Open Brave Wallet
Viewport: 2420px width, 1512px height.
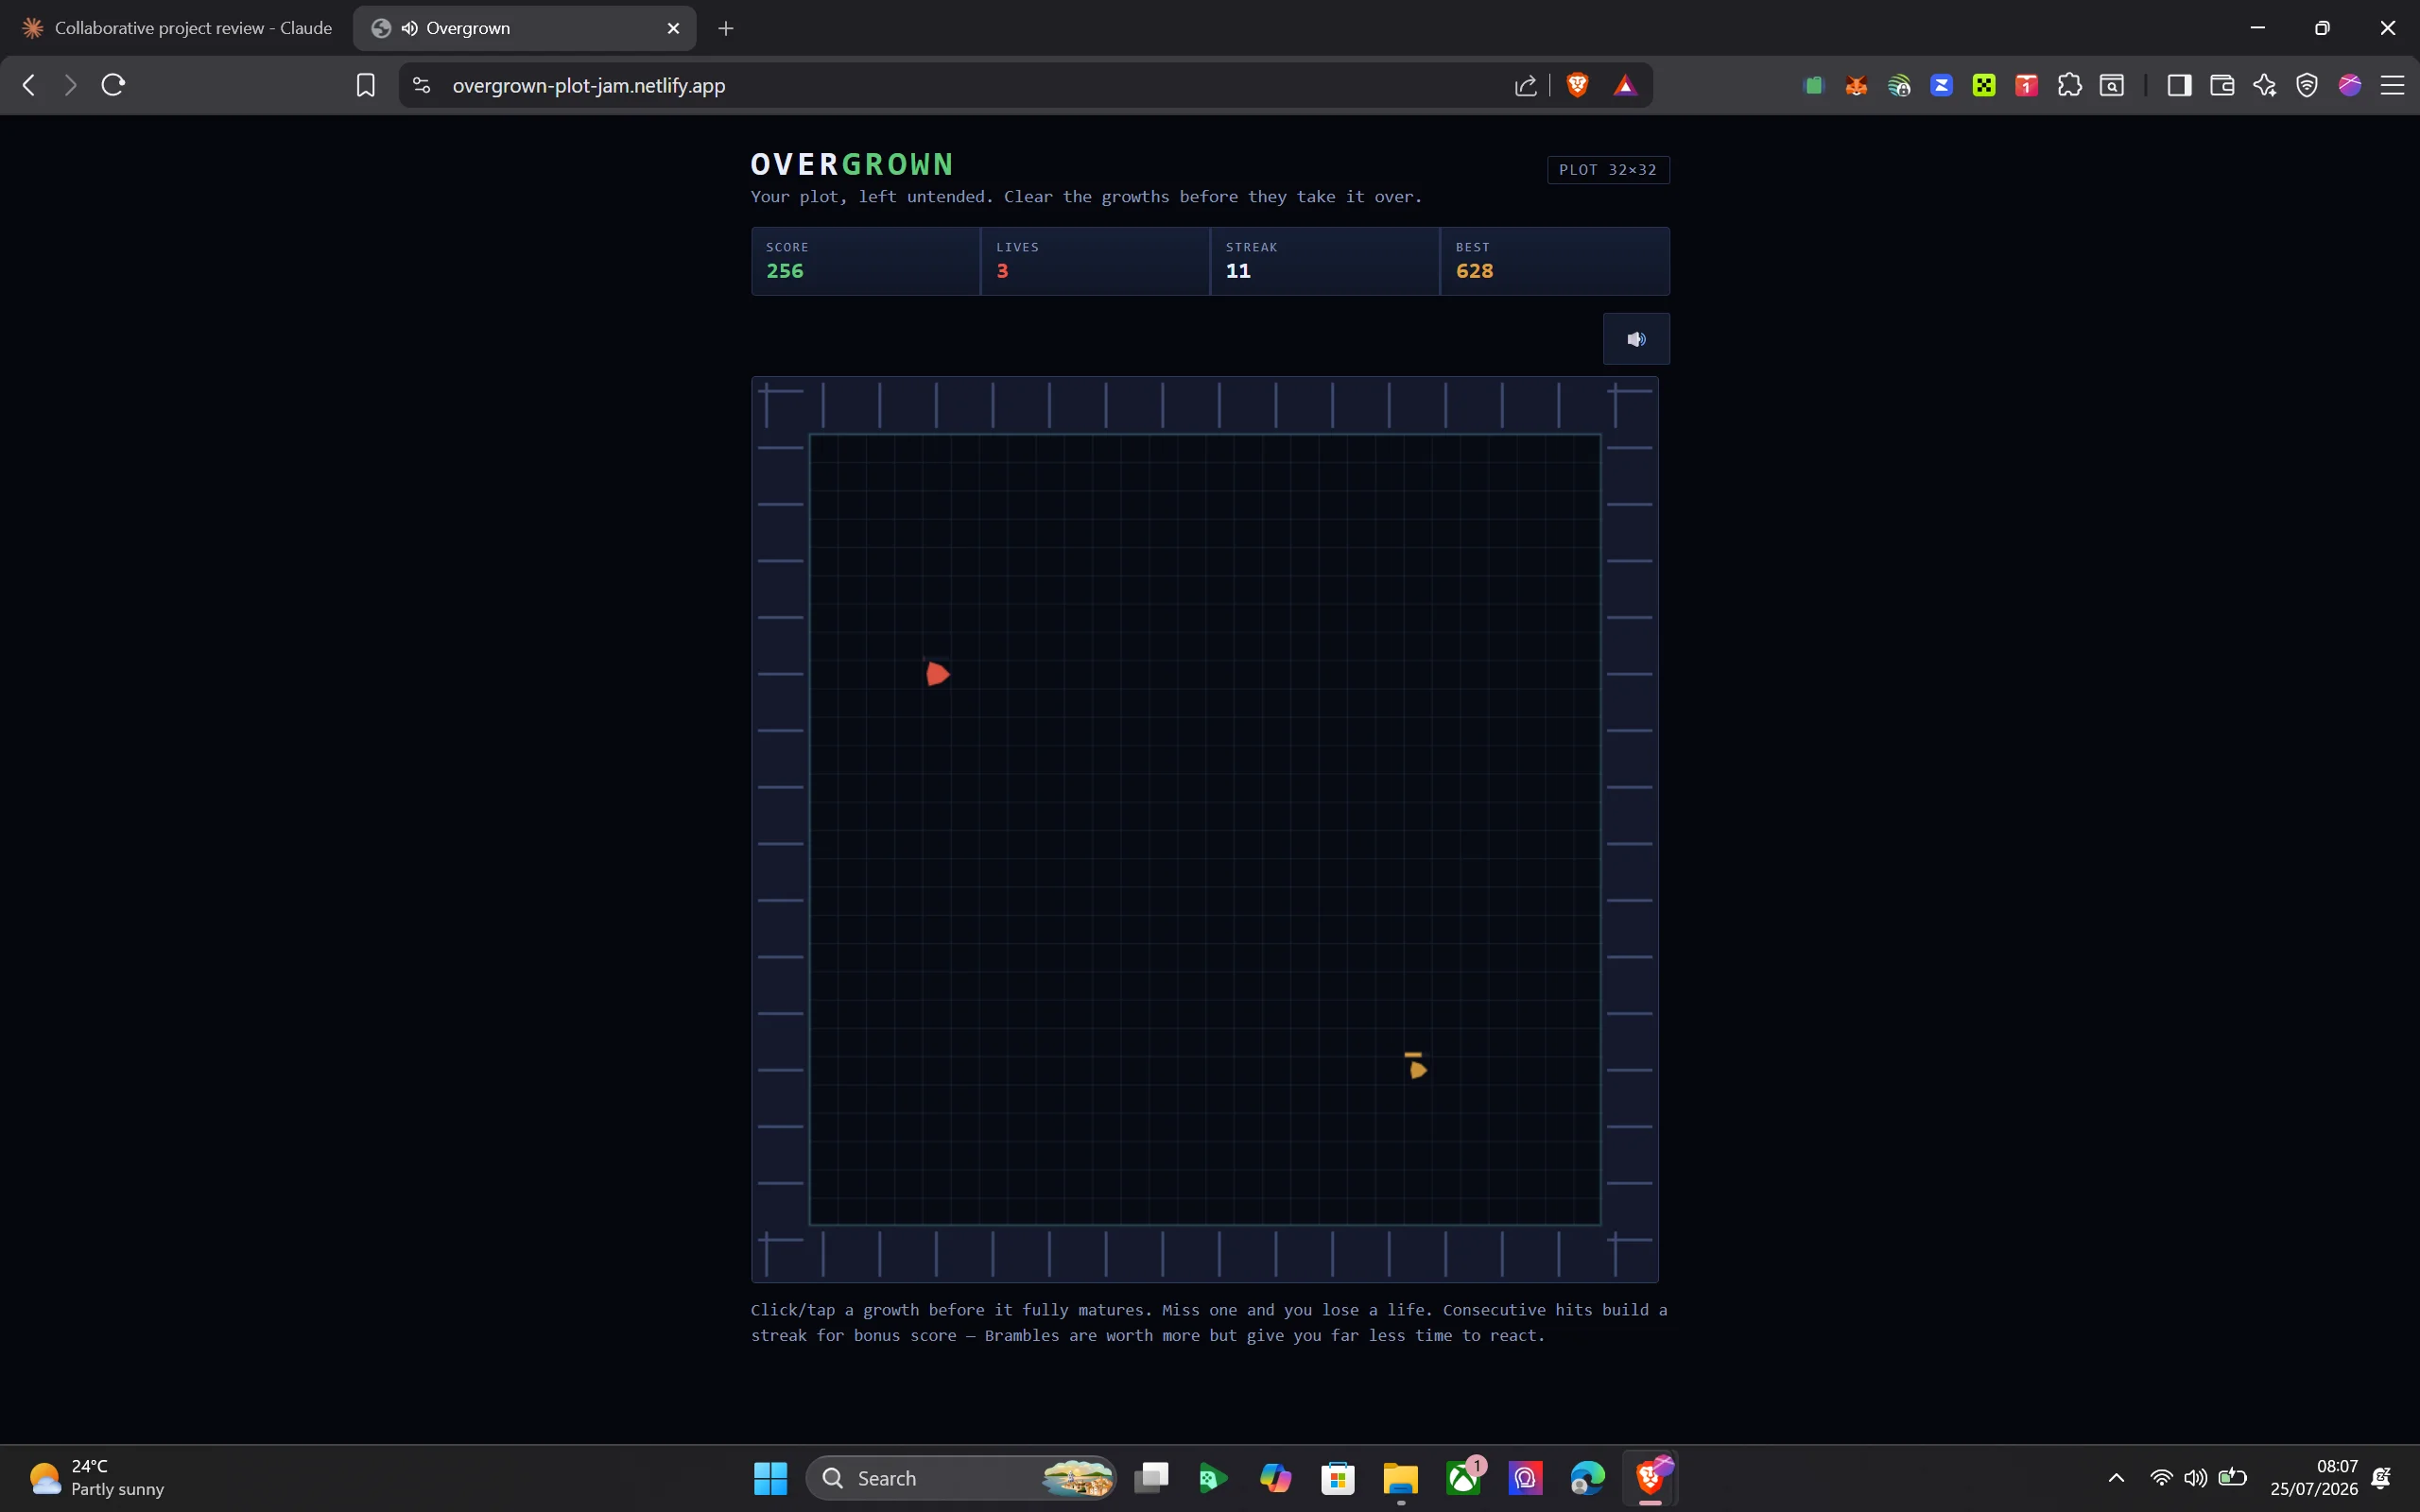(2222, 85)
